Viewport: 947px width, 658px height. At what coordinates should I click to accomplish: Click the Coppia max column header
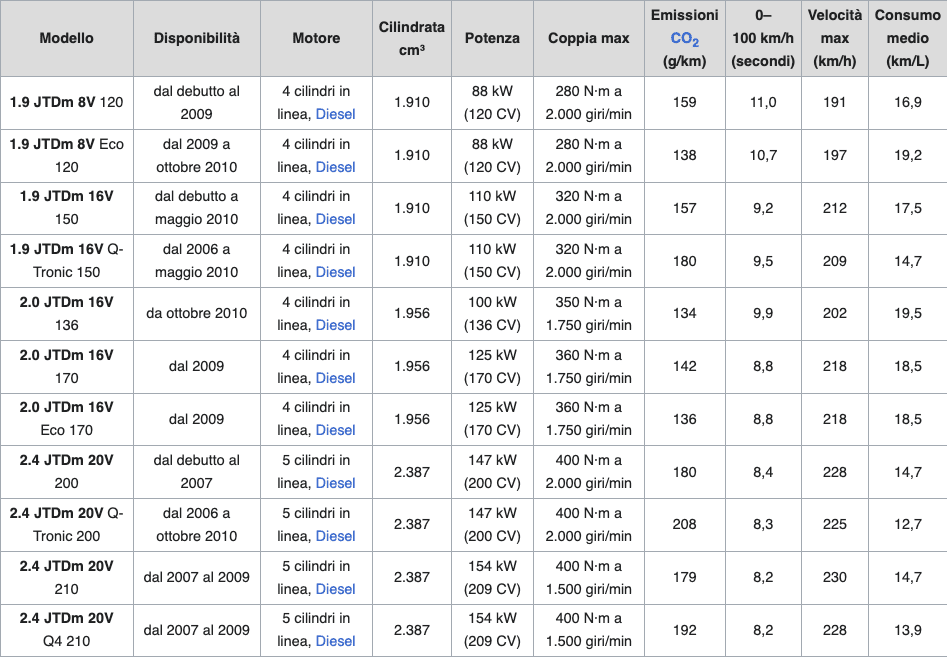[x=589, y=38]
